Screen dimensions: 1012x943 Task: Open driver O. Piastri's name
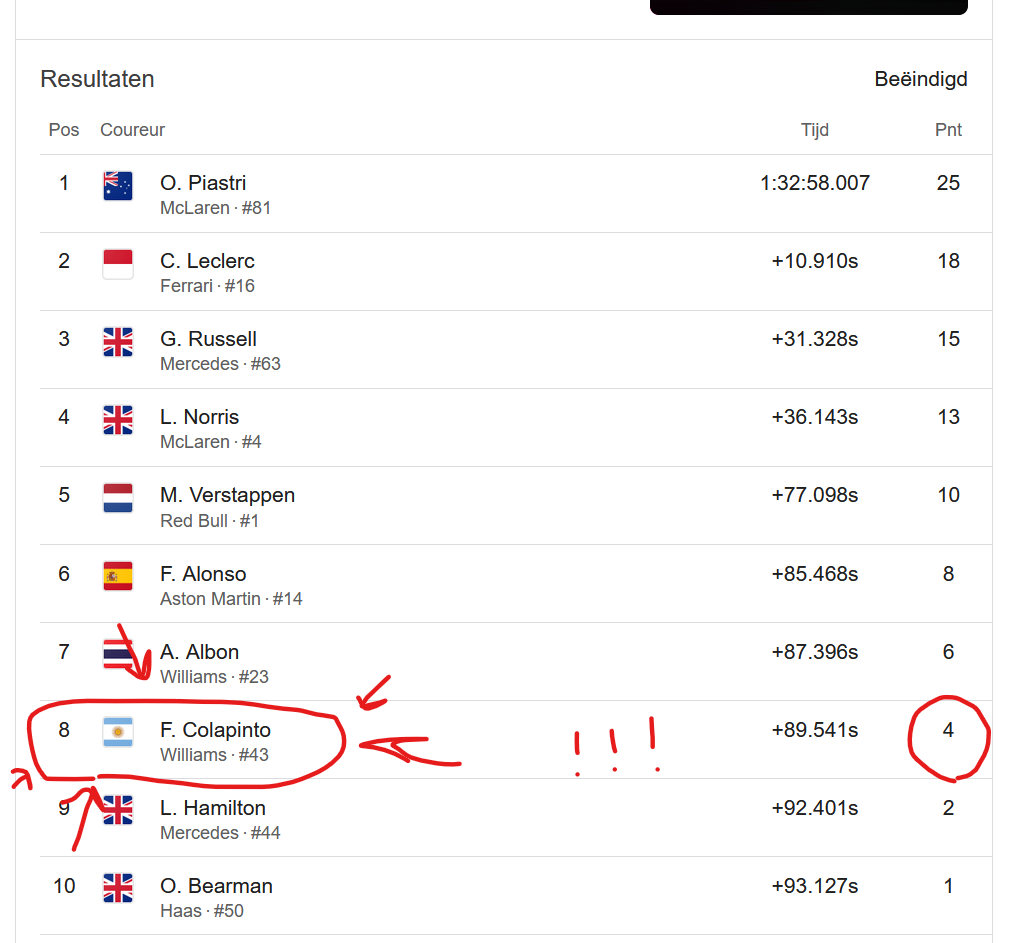(203, 183)
